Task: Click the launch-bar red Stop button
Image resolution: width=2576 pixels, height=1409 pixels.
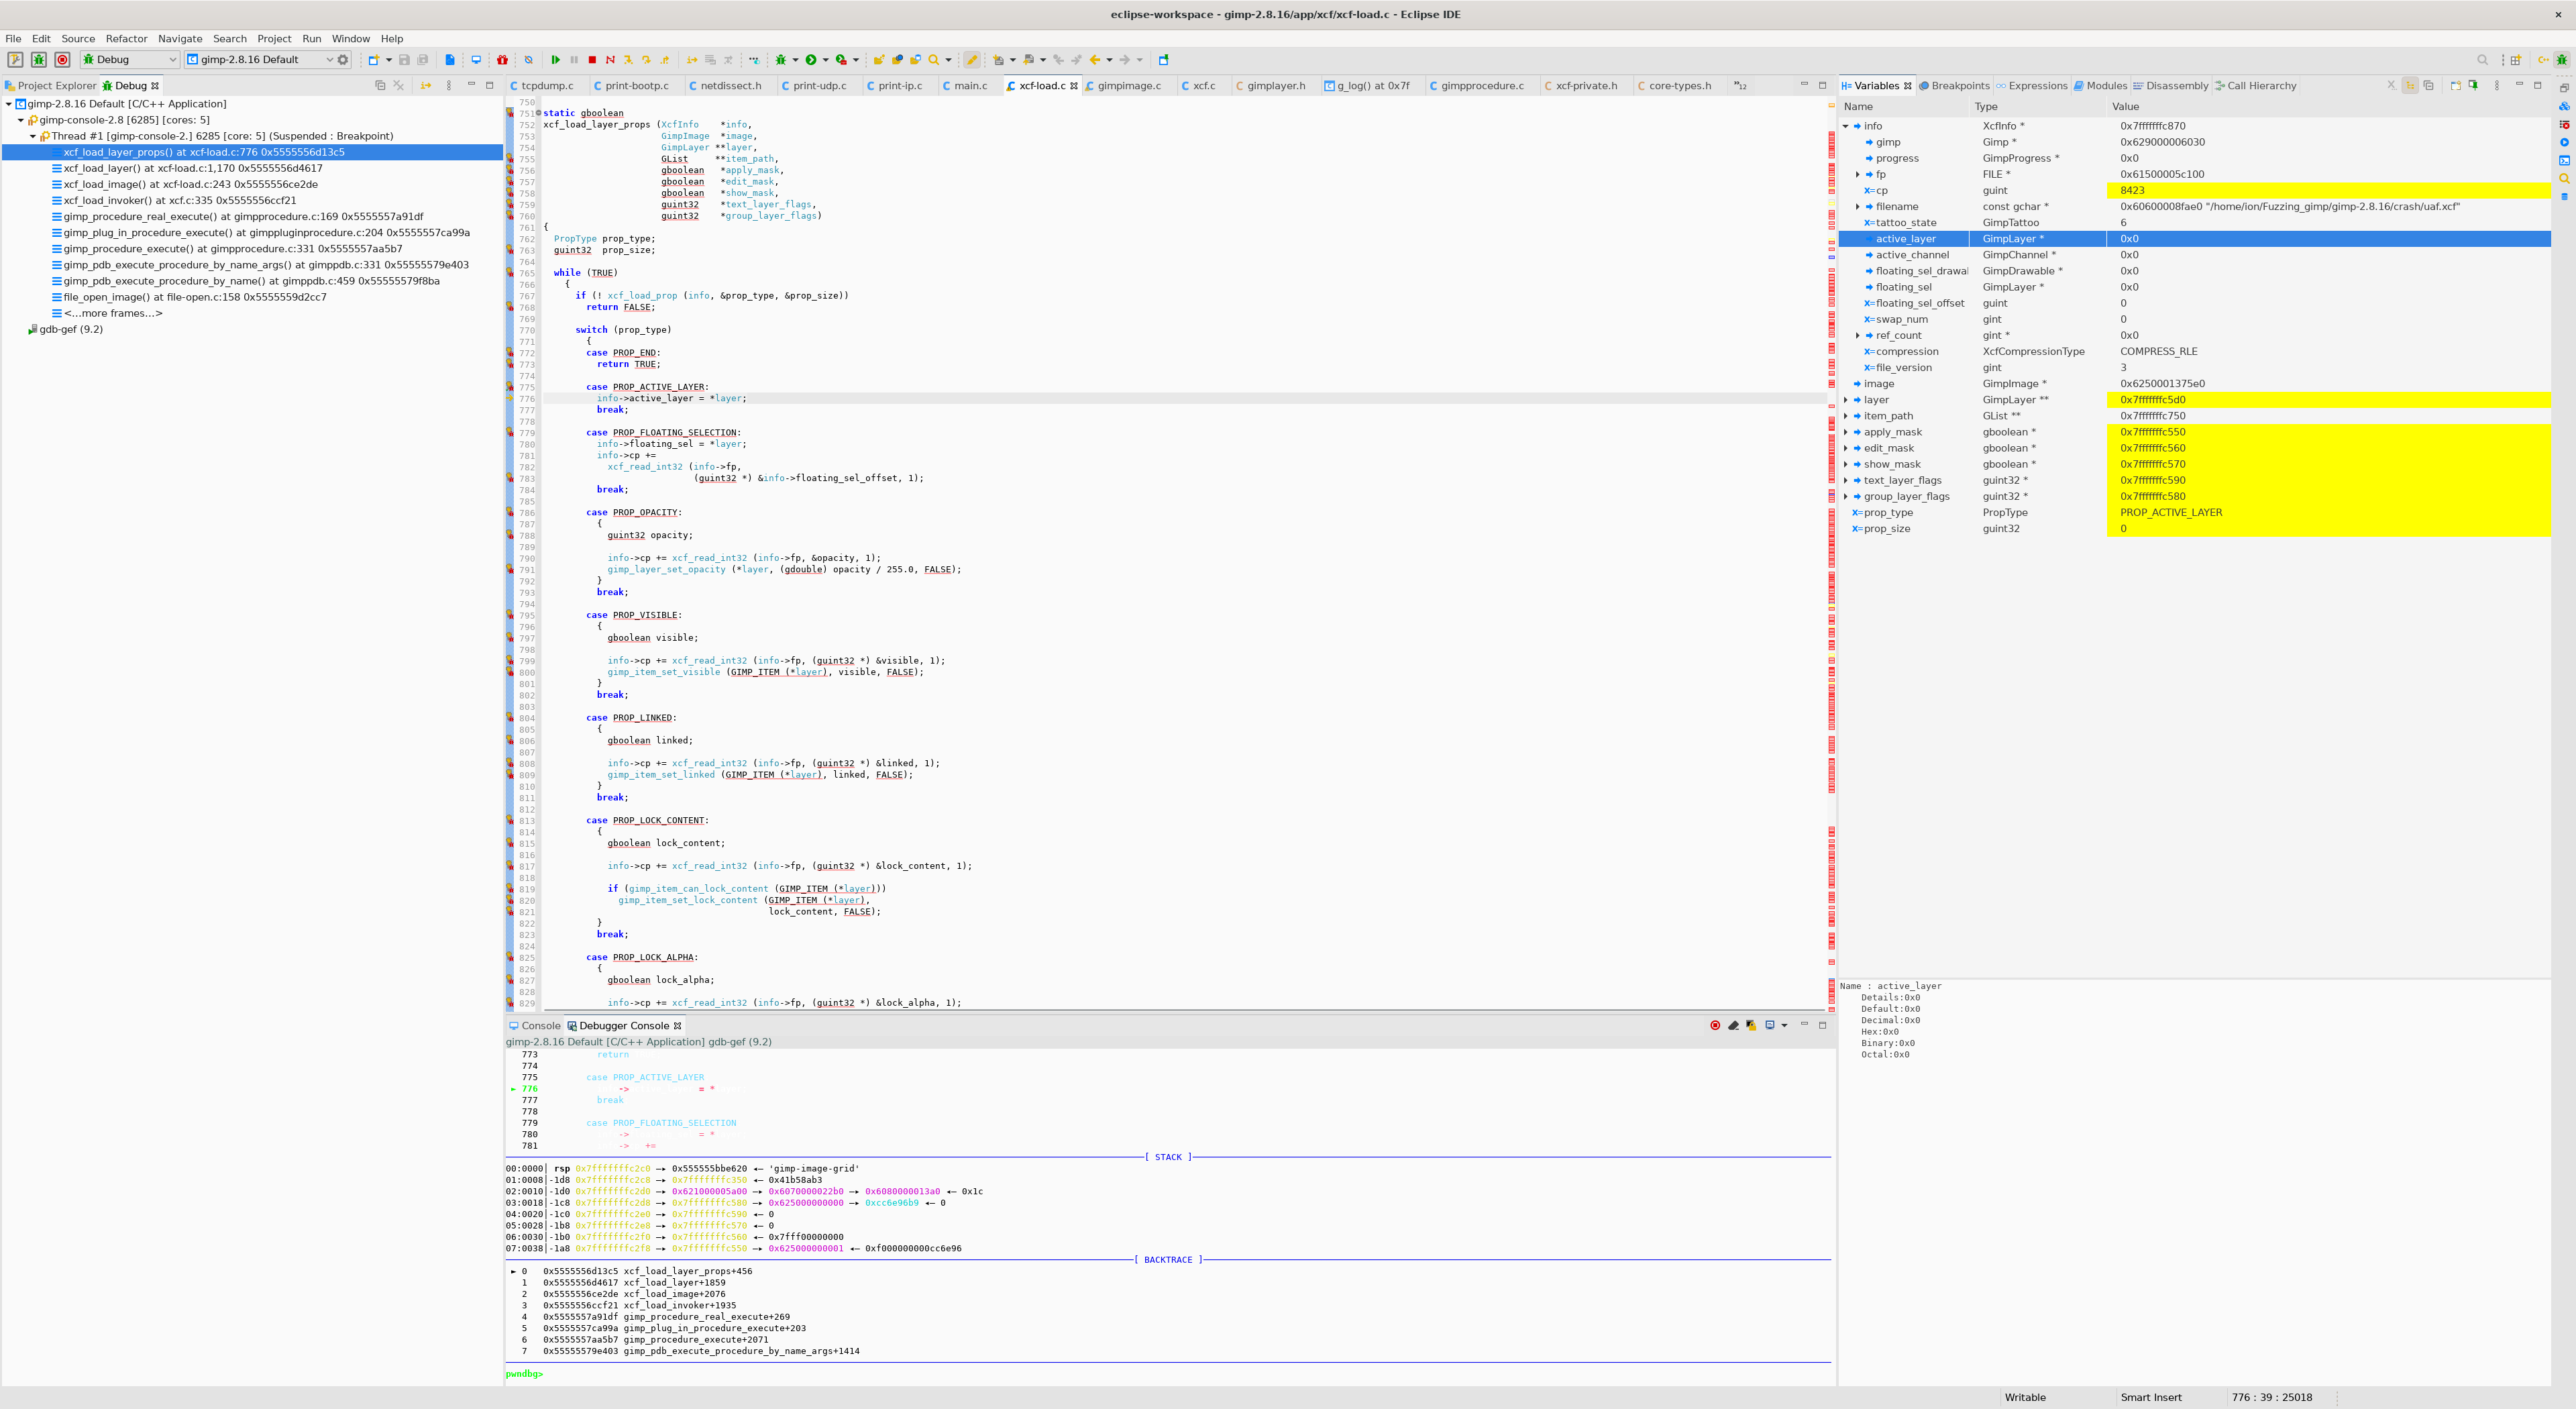Action: [62, 59]
